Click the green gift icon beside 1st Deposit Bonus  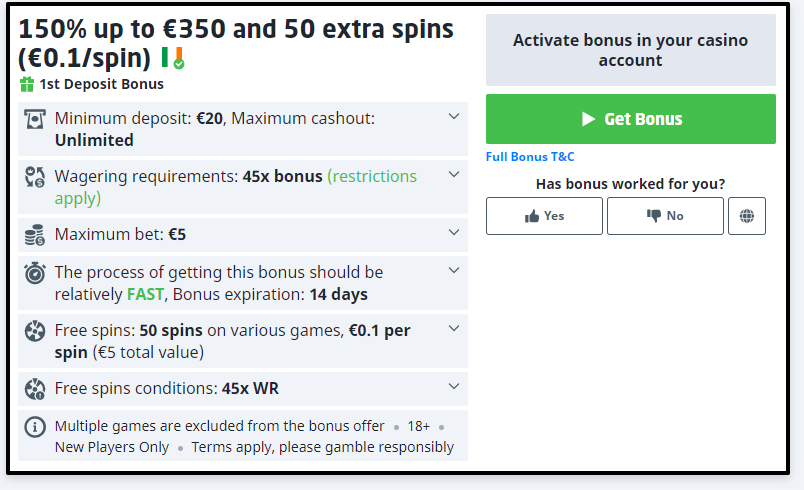click(27, 84)
